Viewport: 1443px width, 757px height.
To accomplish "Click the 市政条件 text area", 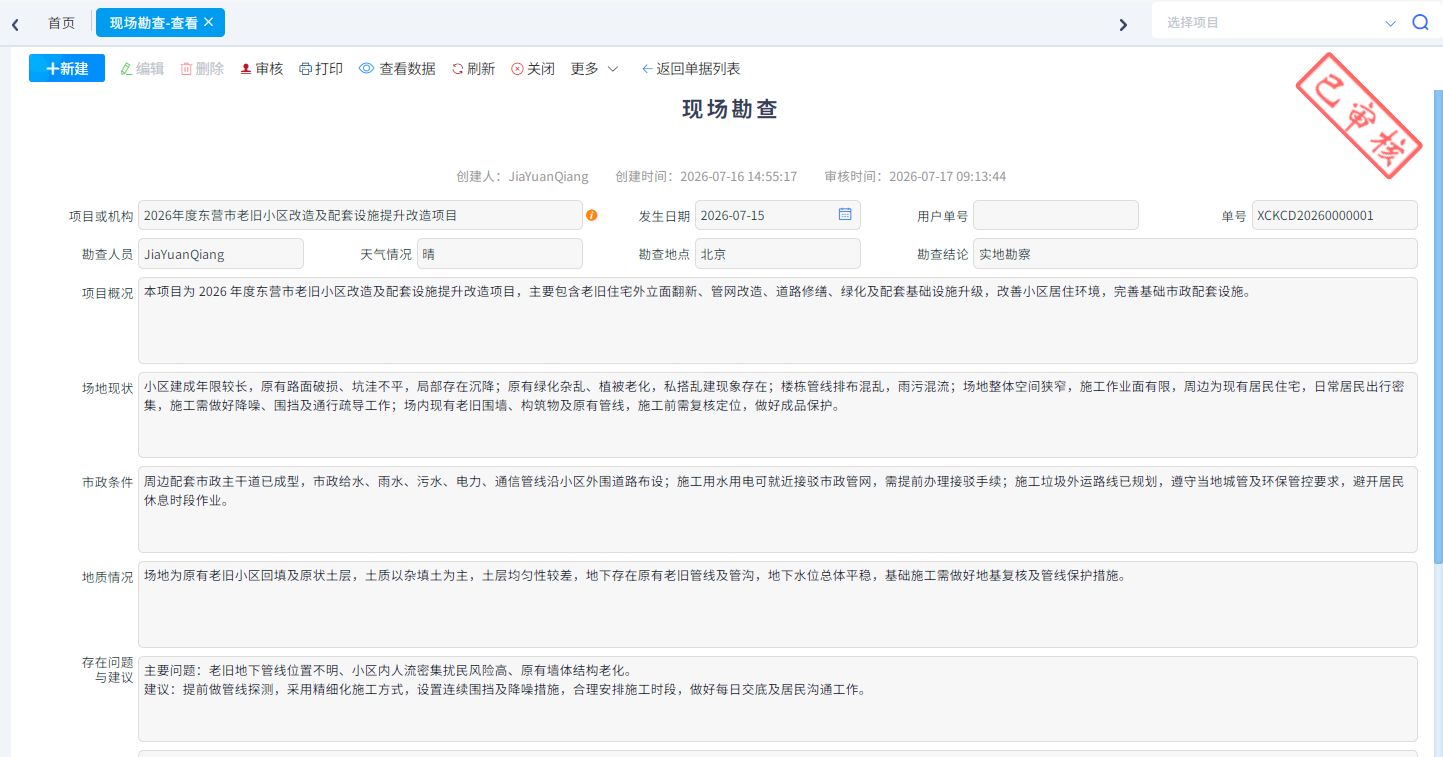I will pyautogui.click(x=778, y=510).
